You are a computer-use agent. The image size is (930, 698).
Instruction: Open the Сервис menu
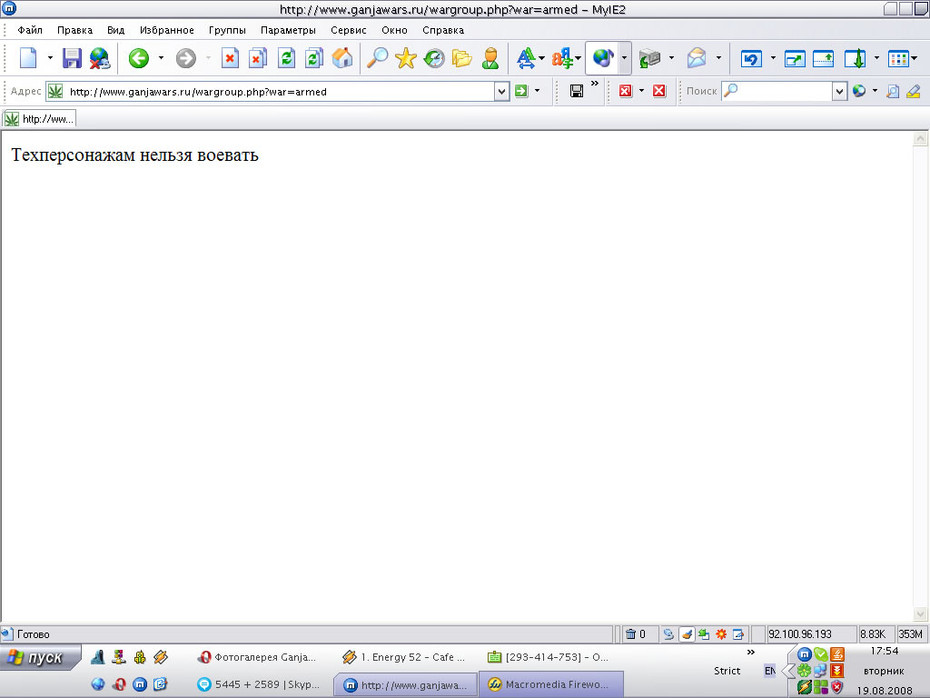pos(348,30)
